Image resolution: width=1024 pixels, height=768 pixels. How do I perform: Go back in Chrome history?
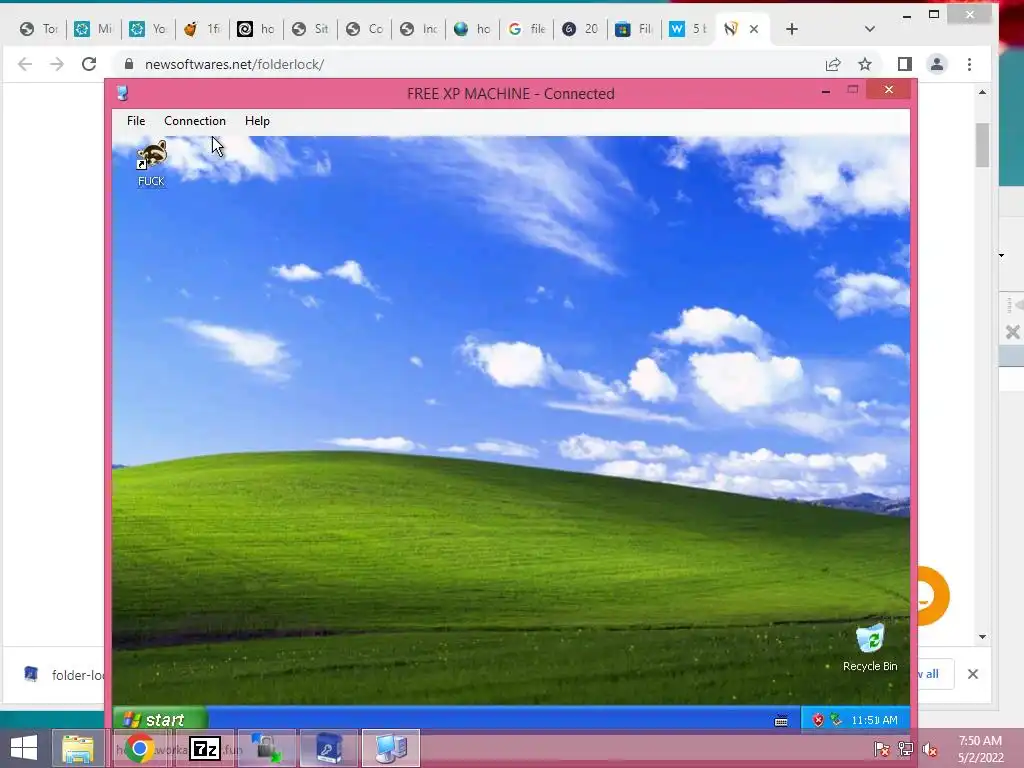[x=25, y=64]
